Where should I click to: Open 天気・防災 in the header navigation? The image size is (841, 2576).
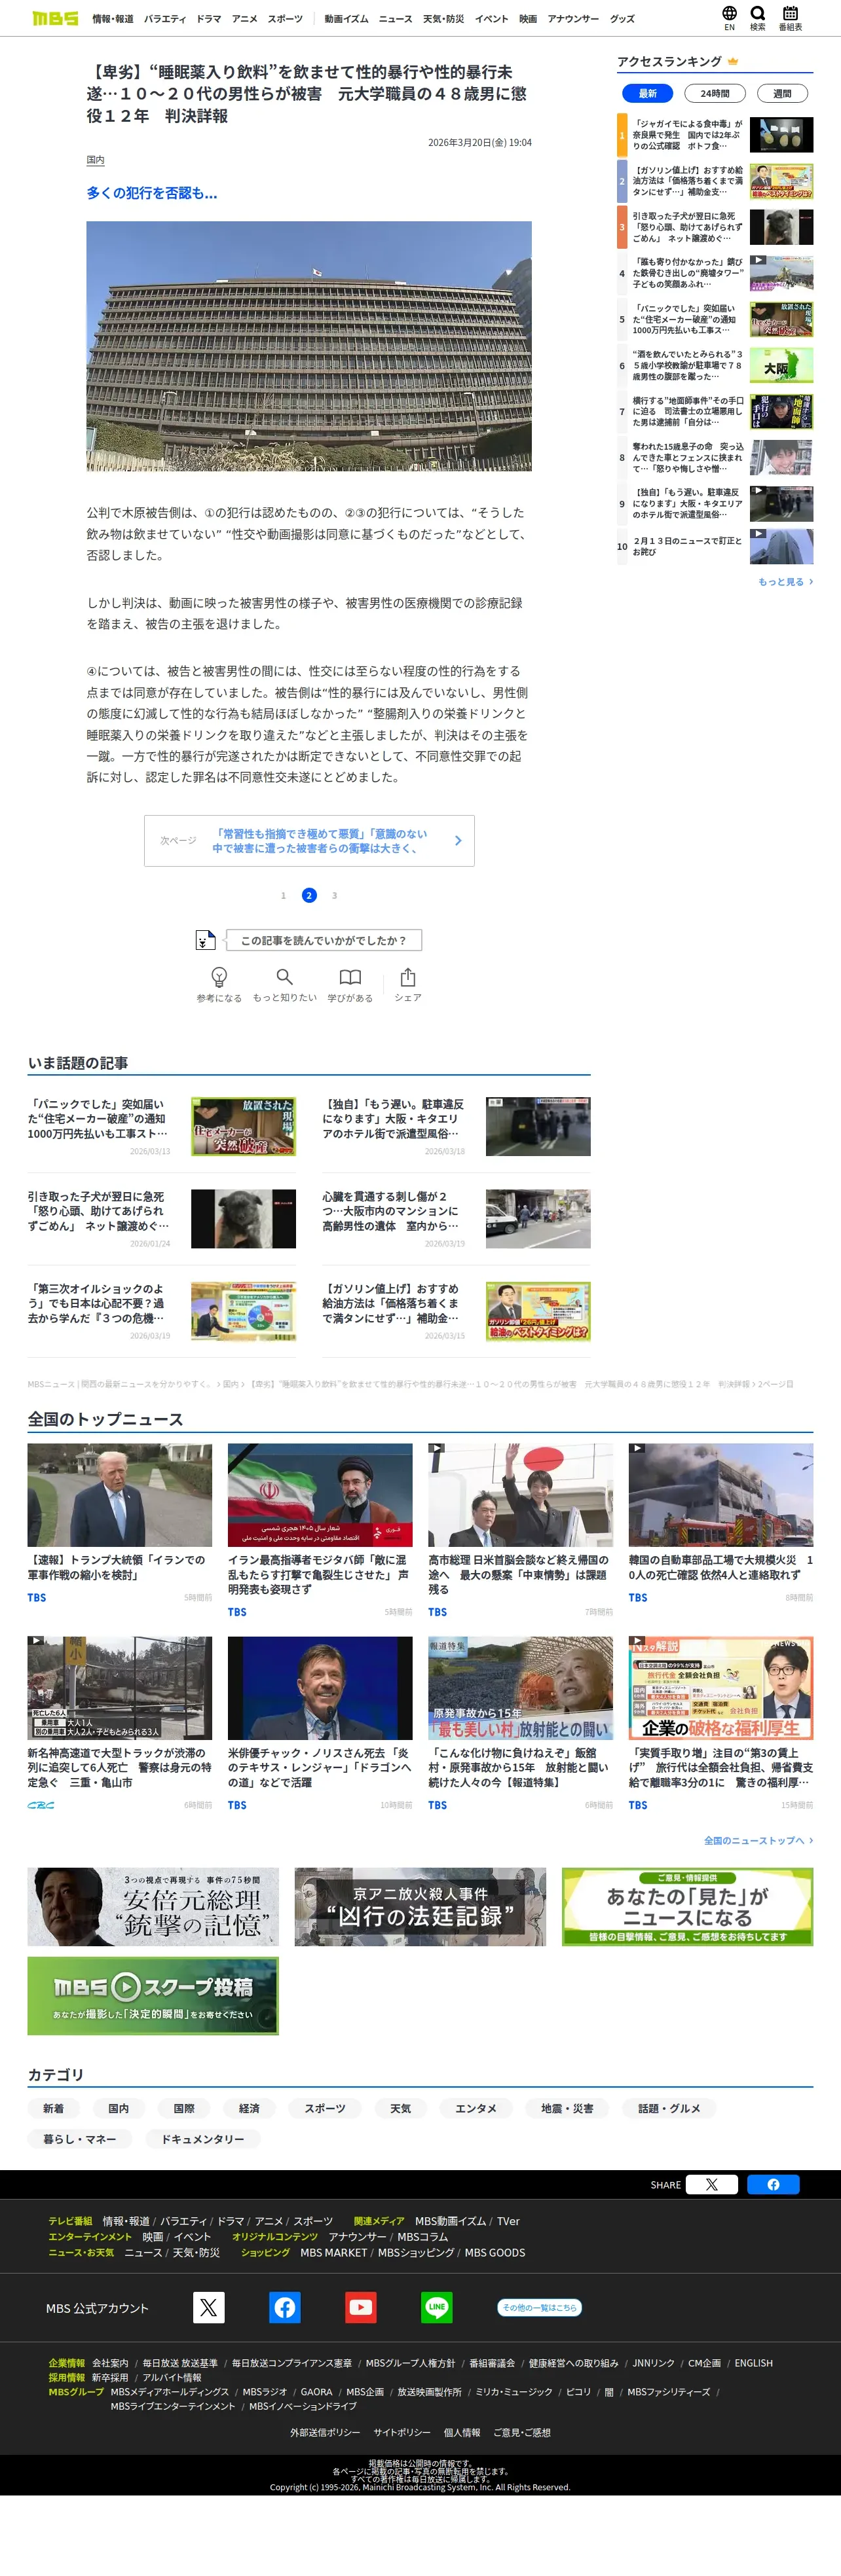point(443,19)
